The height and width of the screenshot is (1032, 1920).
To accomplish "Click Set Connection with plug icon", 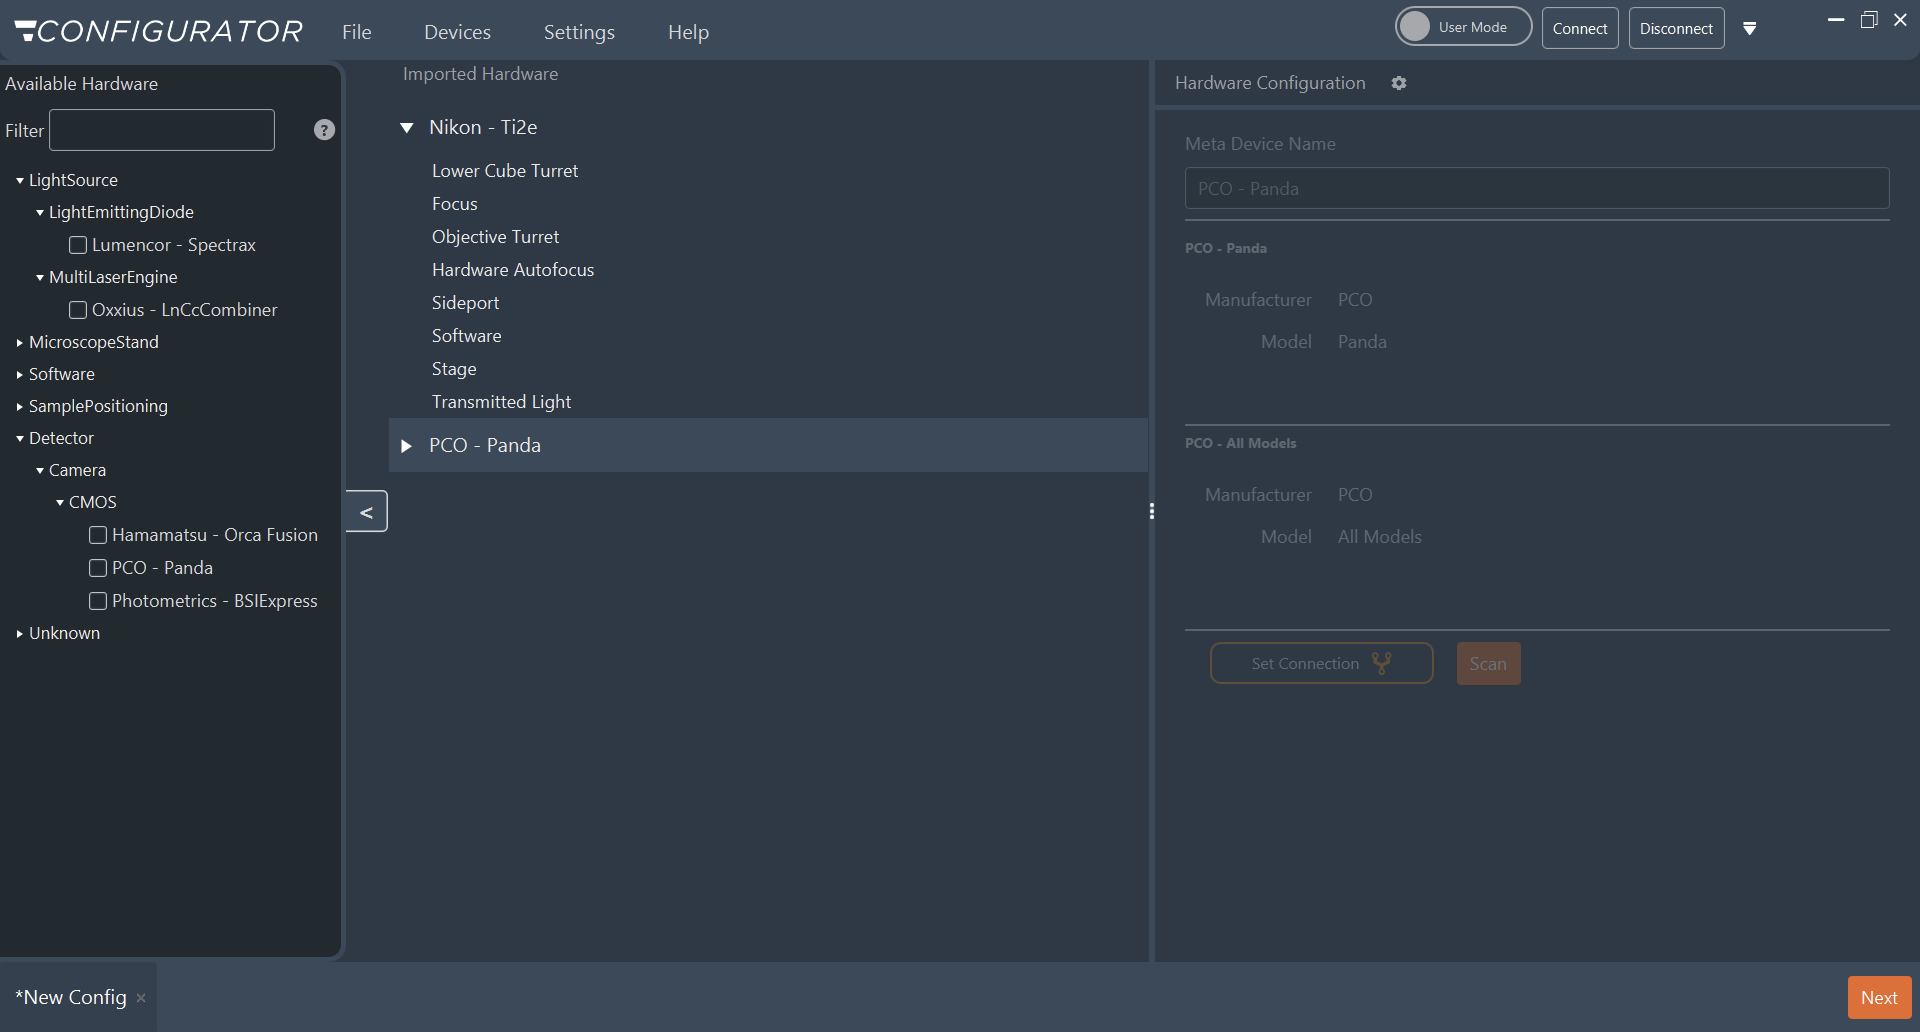I will click(x=1321, y=663).
